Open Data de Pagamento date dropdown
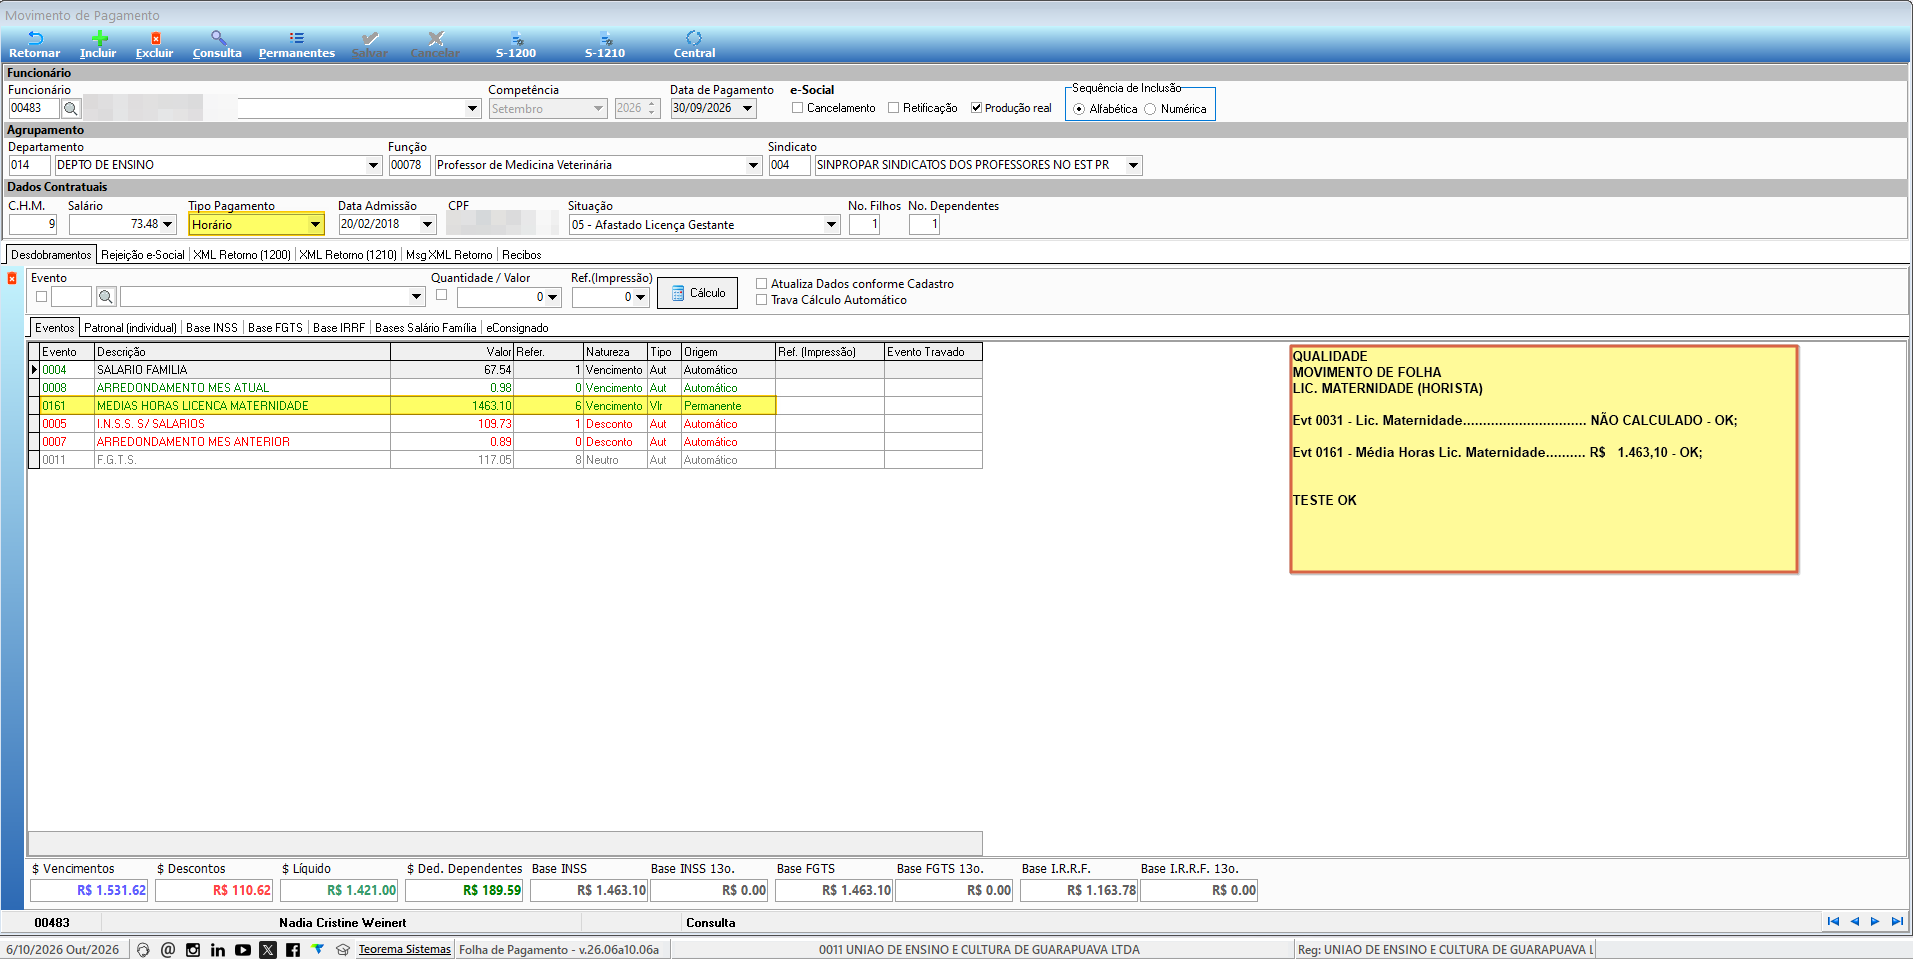 [x=747, y=108]
